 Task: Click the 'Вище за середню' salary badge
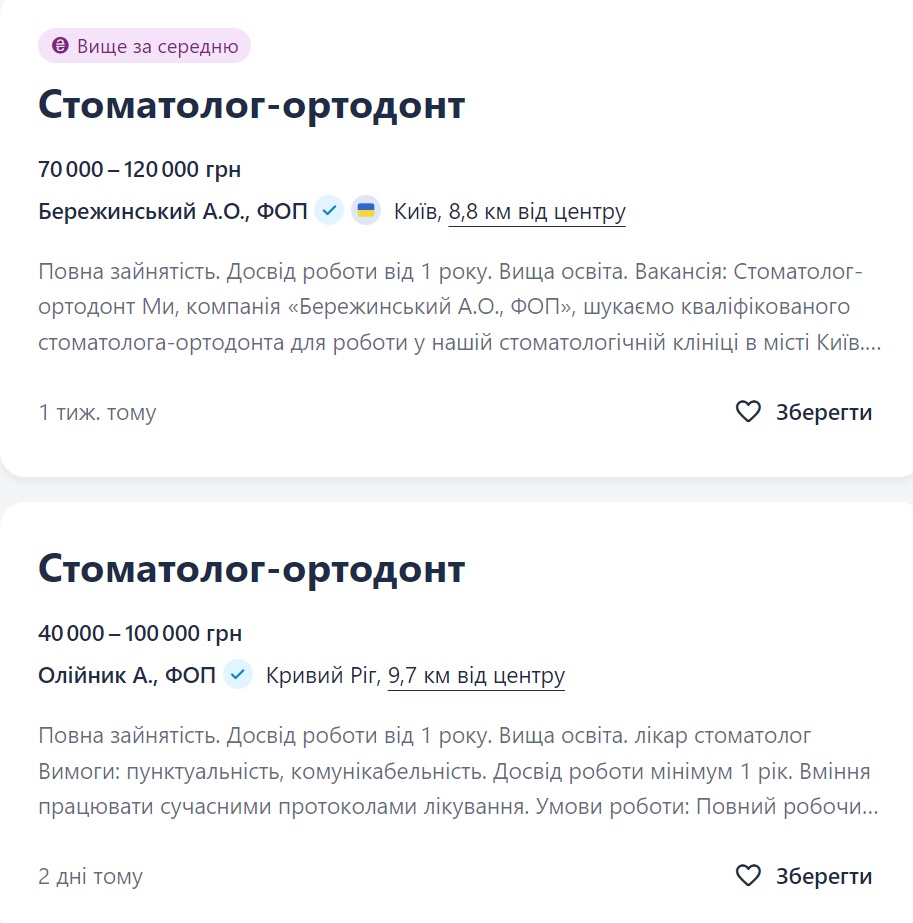click(144, 45)
